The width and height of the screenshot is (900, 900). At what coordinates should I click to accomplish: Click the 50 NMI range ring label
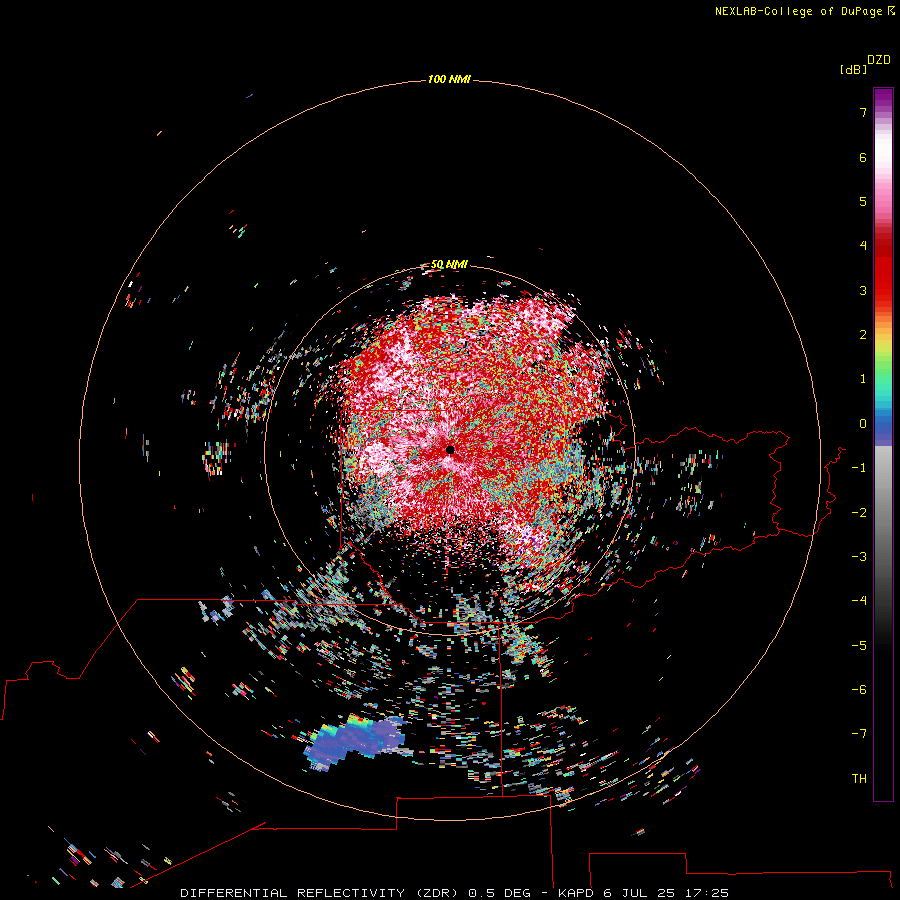(x=449, y=264)
